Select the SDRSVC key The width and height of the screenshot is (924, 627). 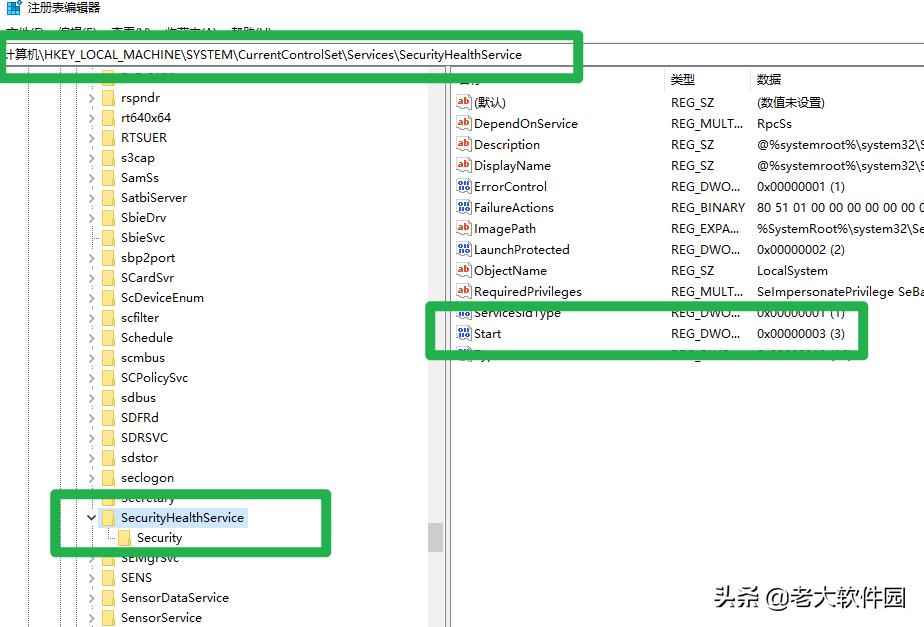point(144,438)
